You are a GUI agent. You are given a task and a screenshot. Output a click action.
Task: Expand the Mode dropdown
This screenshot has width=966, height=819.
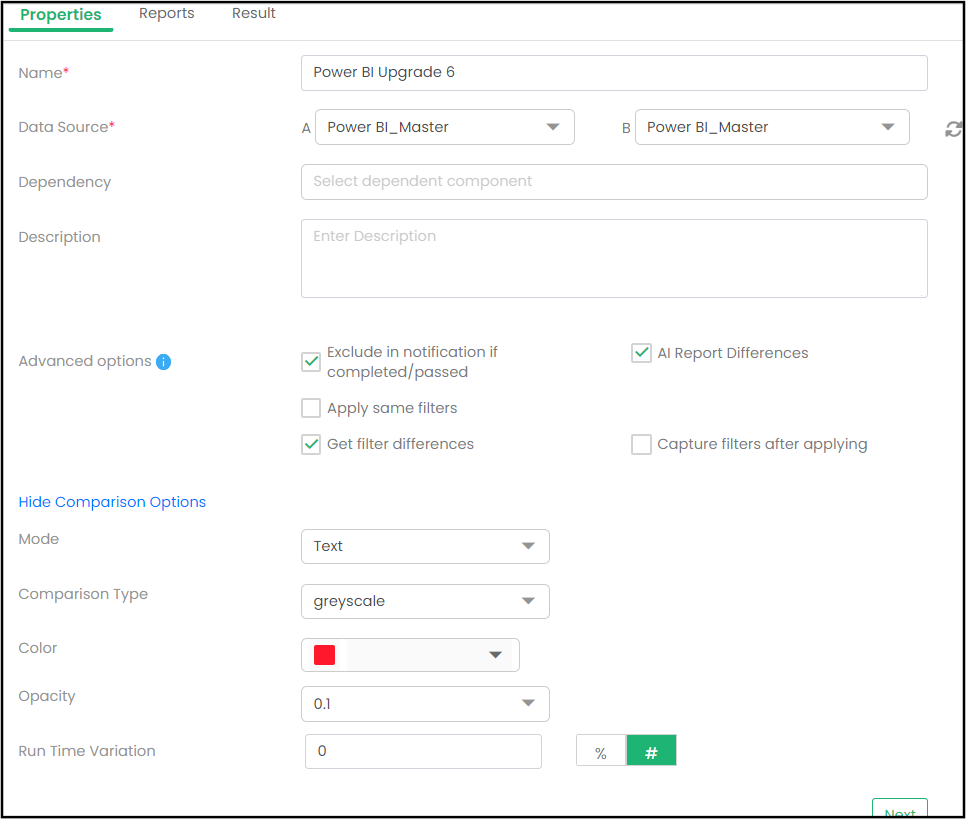(425, 546)
